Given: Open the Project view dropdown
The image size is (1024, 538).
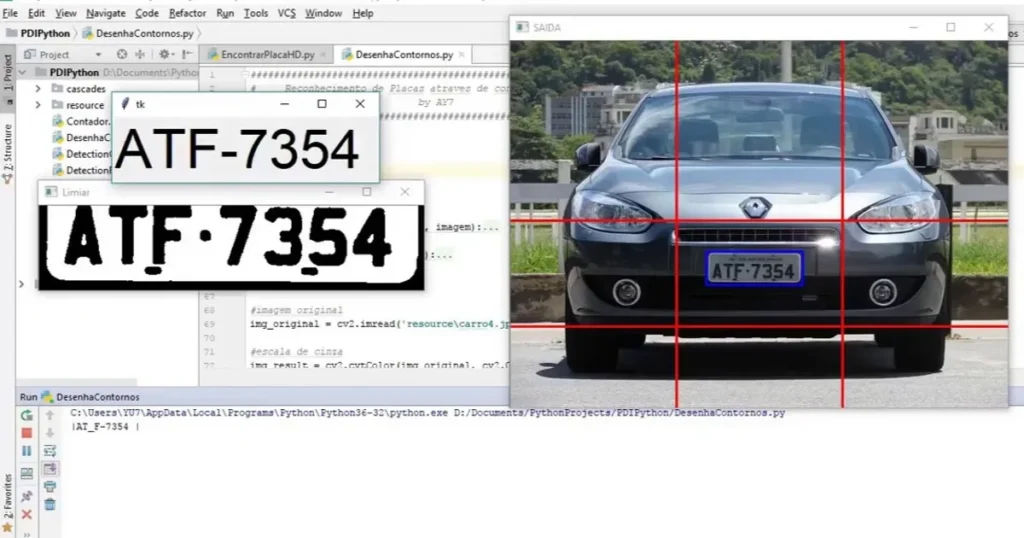Looking at the screenshot, I should point(98,55).
